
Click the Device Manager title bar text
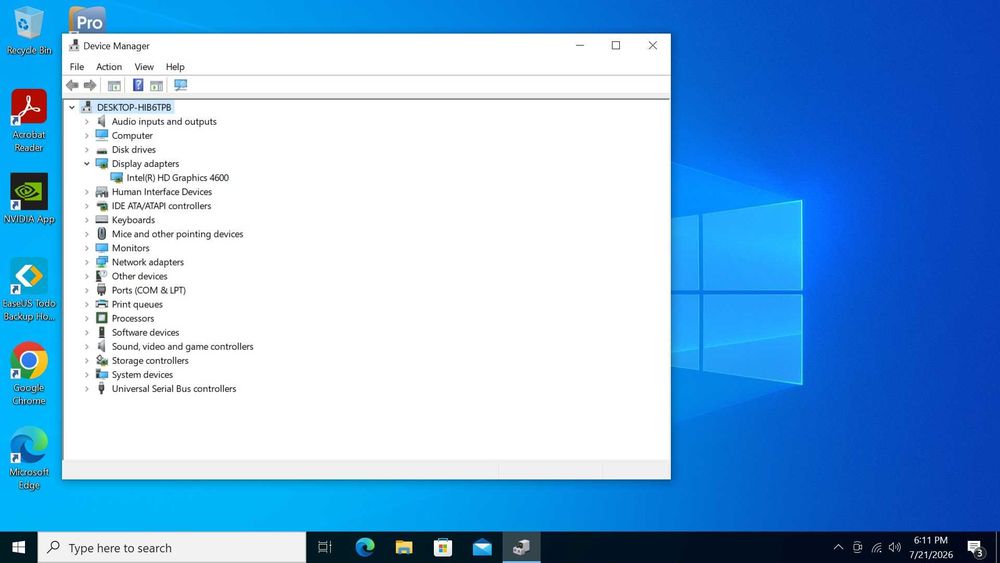116,46
